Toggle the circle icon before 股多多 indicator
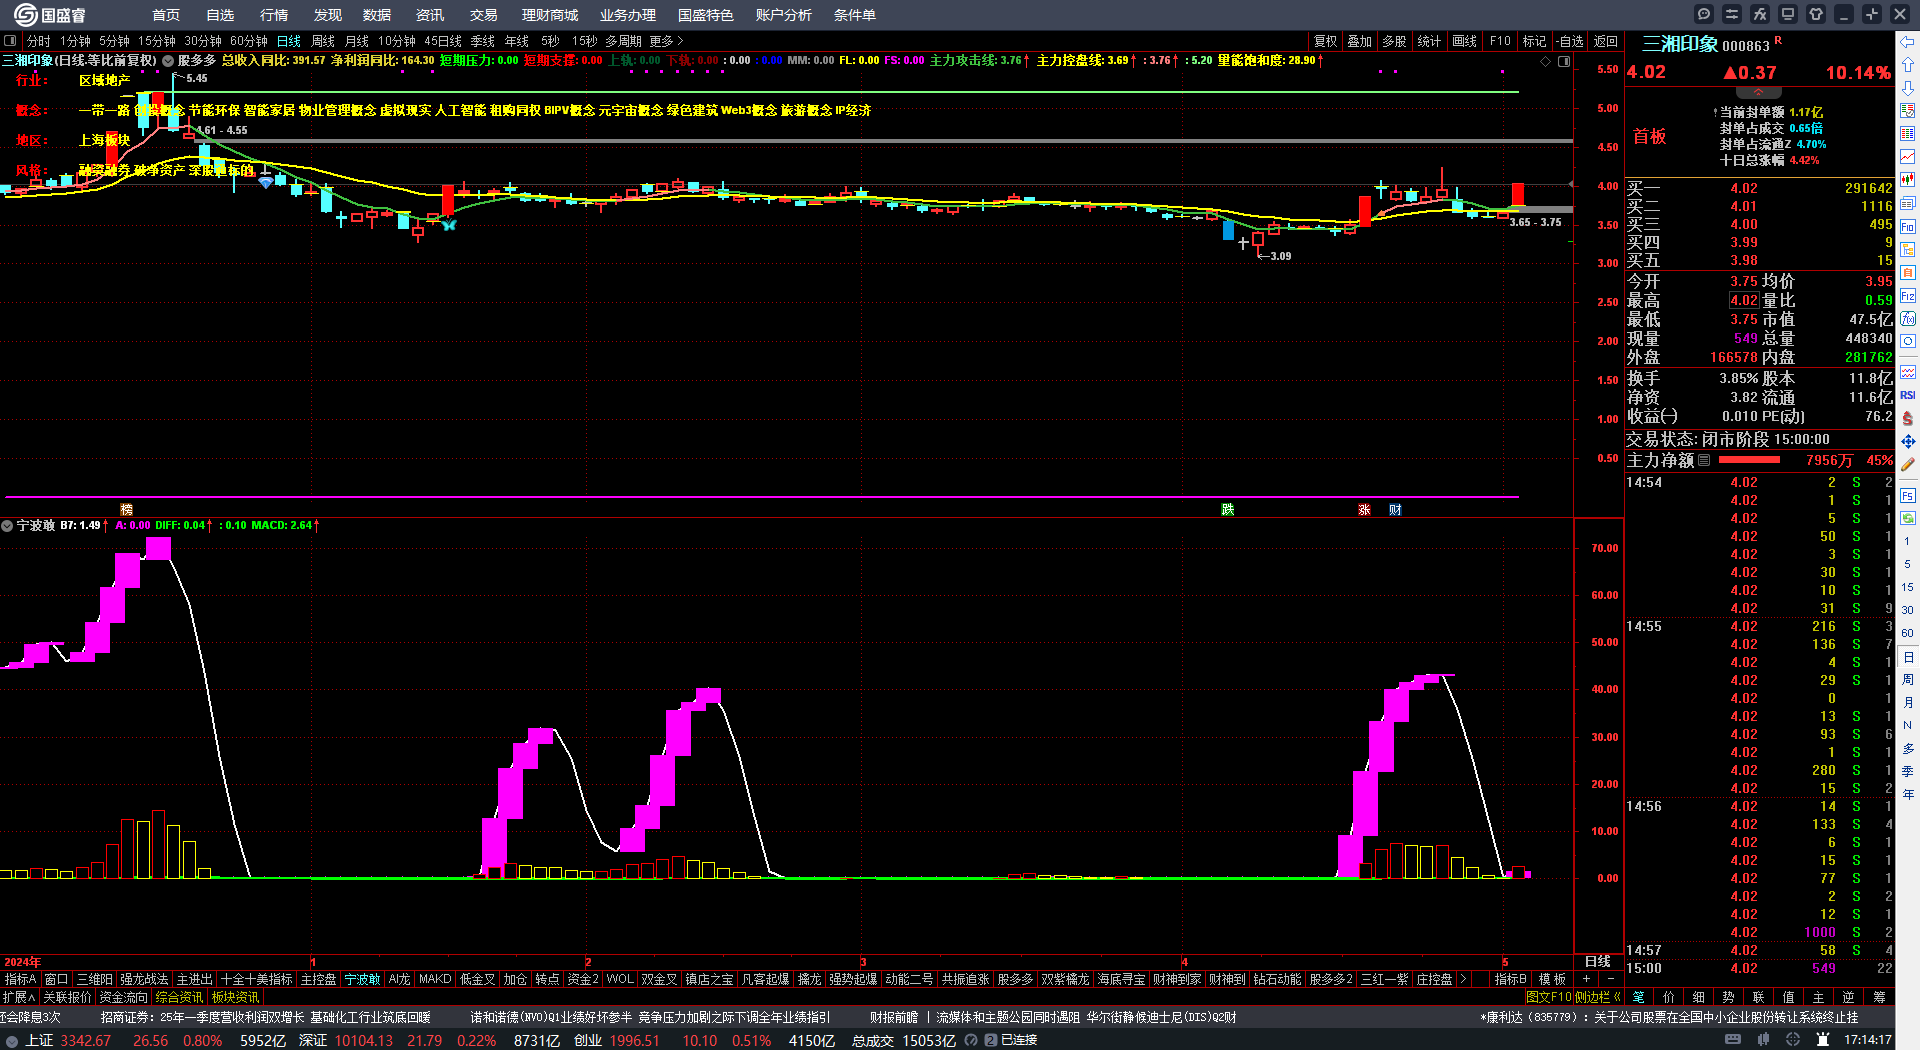Screen dimensions: 1920x1050 coord(168,61)
